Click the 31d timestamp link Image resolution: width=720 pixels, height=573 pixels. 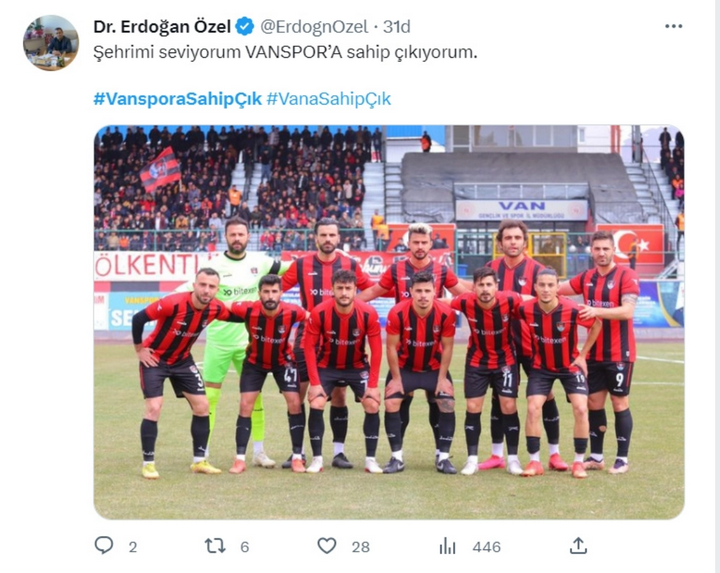396,27
